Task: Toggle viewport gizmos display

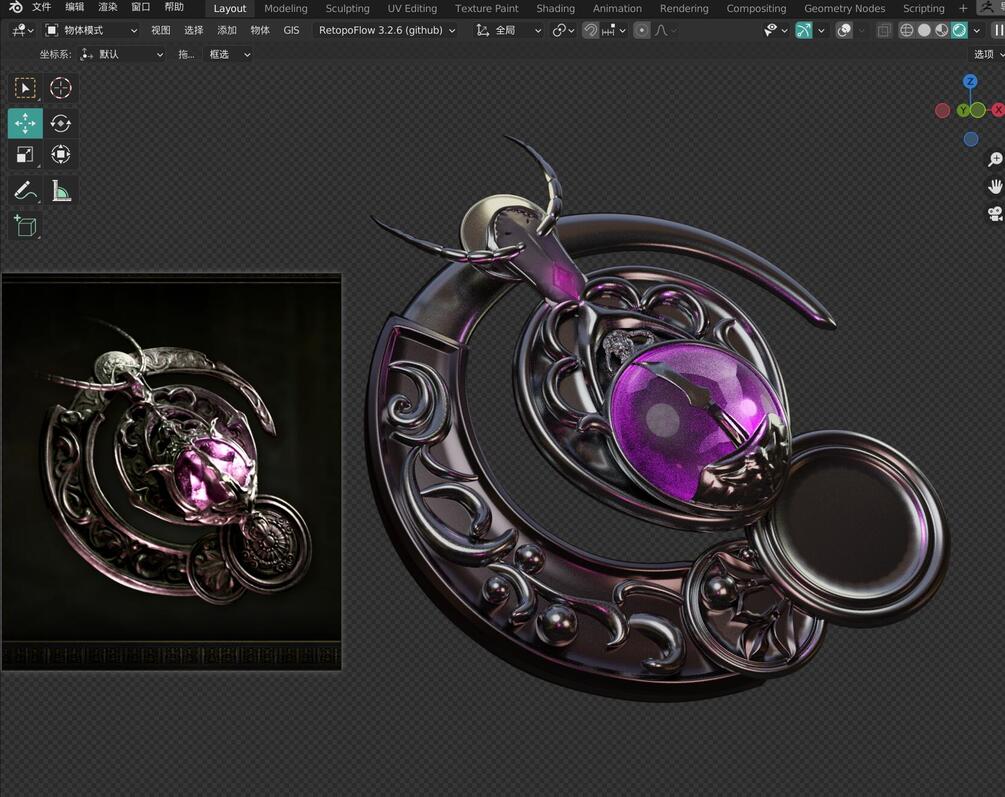Action: coord(803,30)
